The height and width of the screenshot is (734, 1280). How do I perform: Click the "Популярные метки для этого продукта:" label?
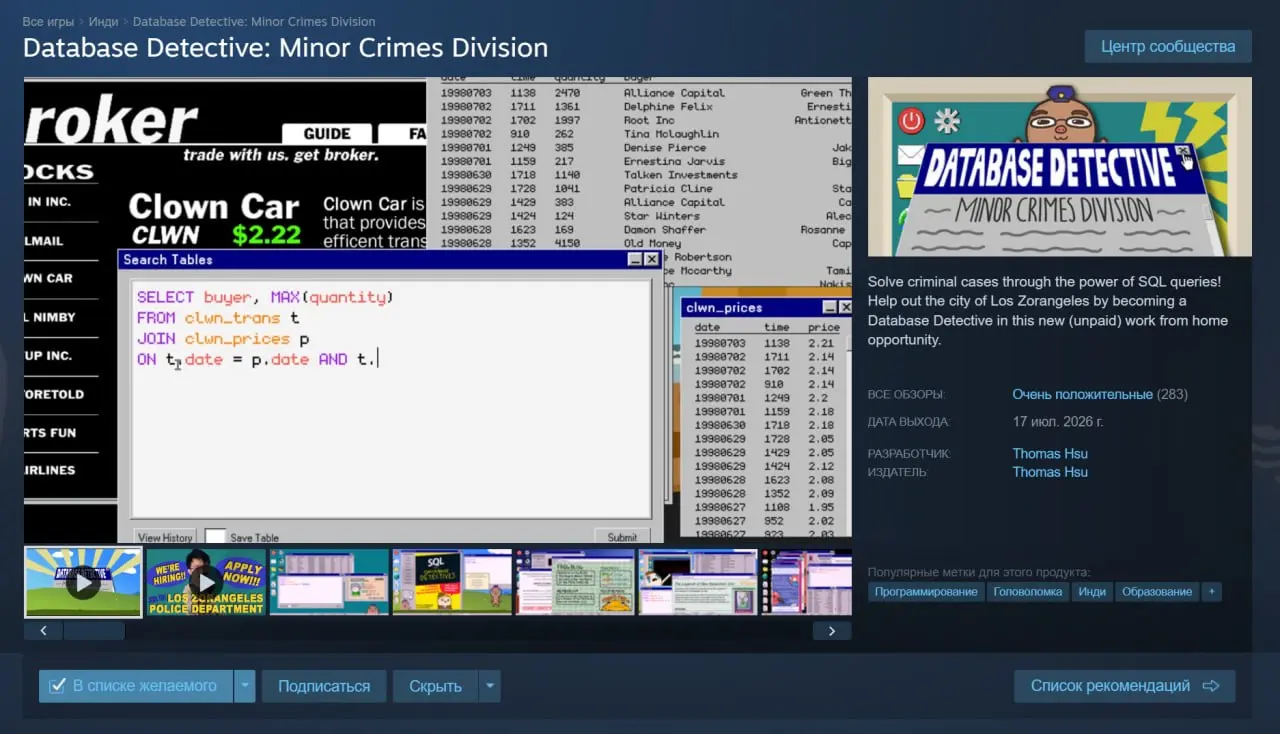click(x=979, y=573)
